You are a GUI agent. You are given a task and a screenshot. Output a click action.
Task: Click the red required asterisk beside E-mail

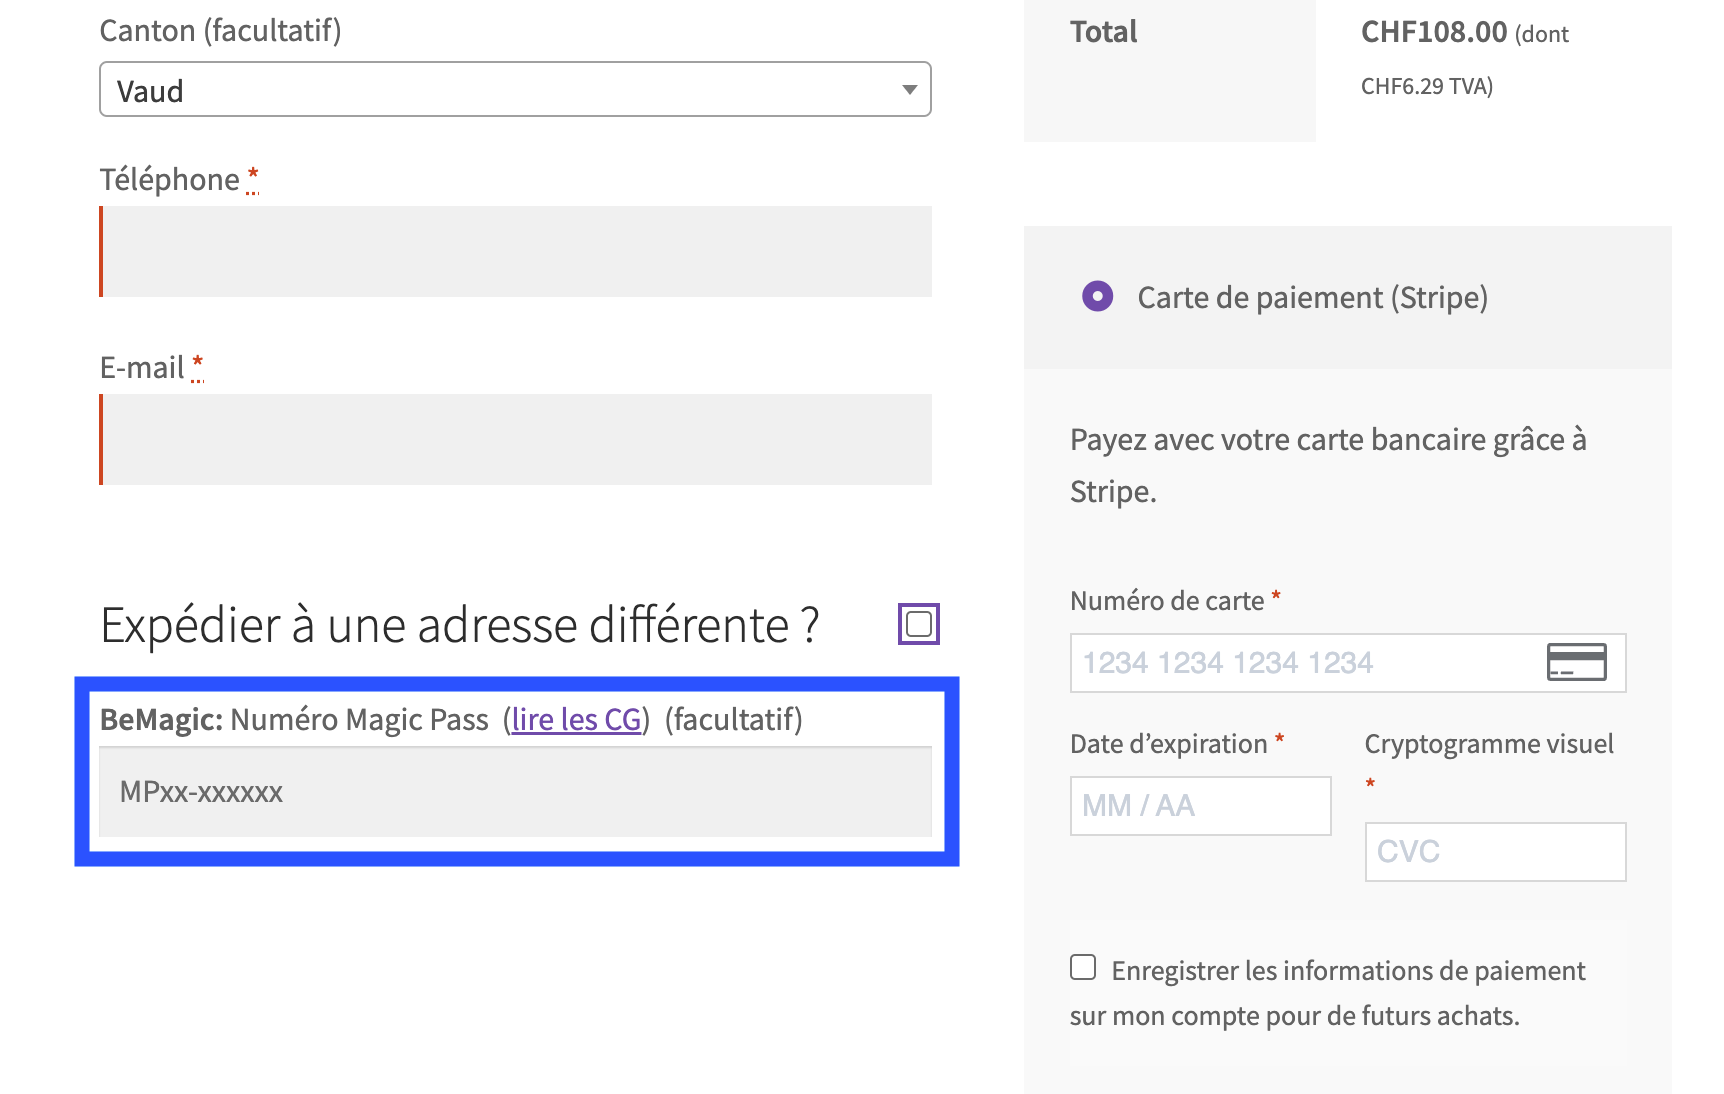click(x=198, y=364)
